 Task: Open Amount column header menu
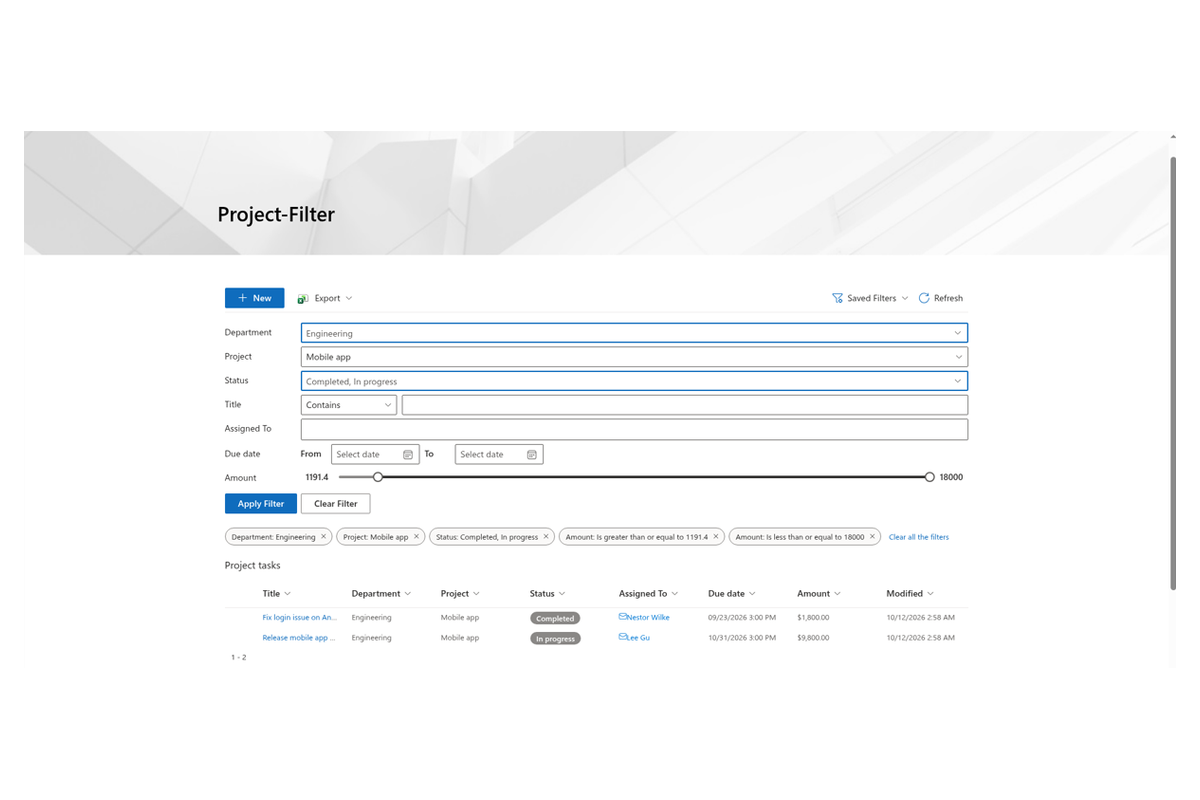pyautogui.click(x=819, y=594)
